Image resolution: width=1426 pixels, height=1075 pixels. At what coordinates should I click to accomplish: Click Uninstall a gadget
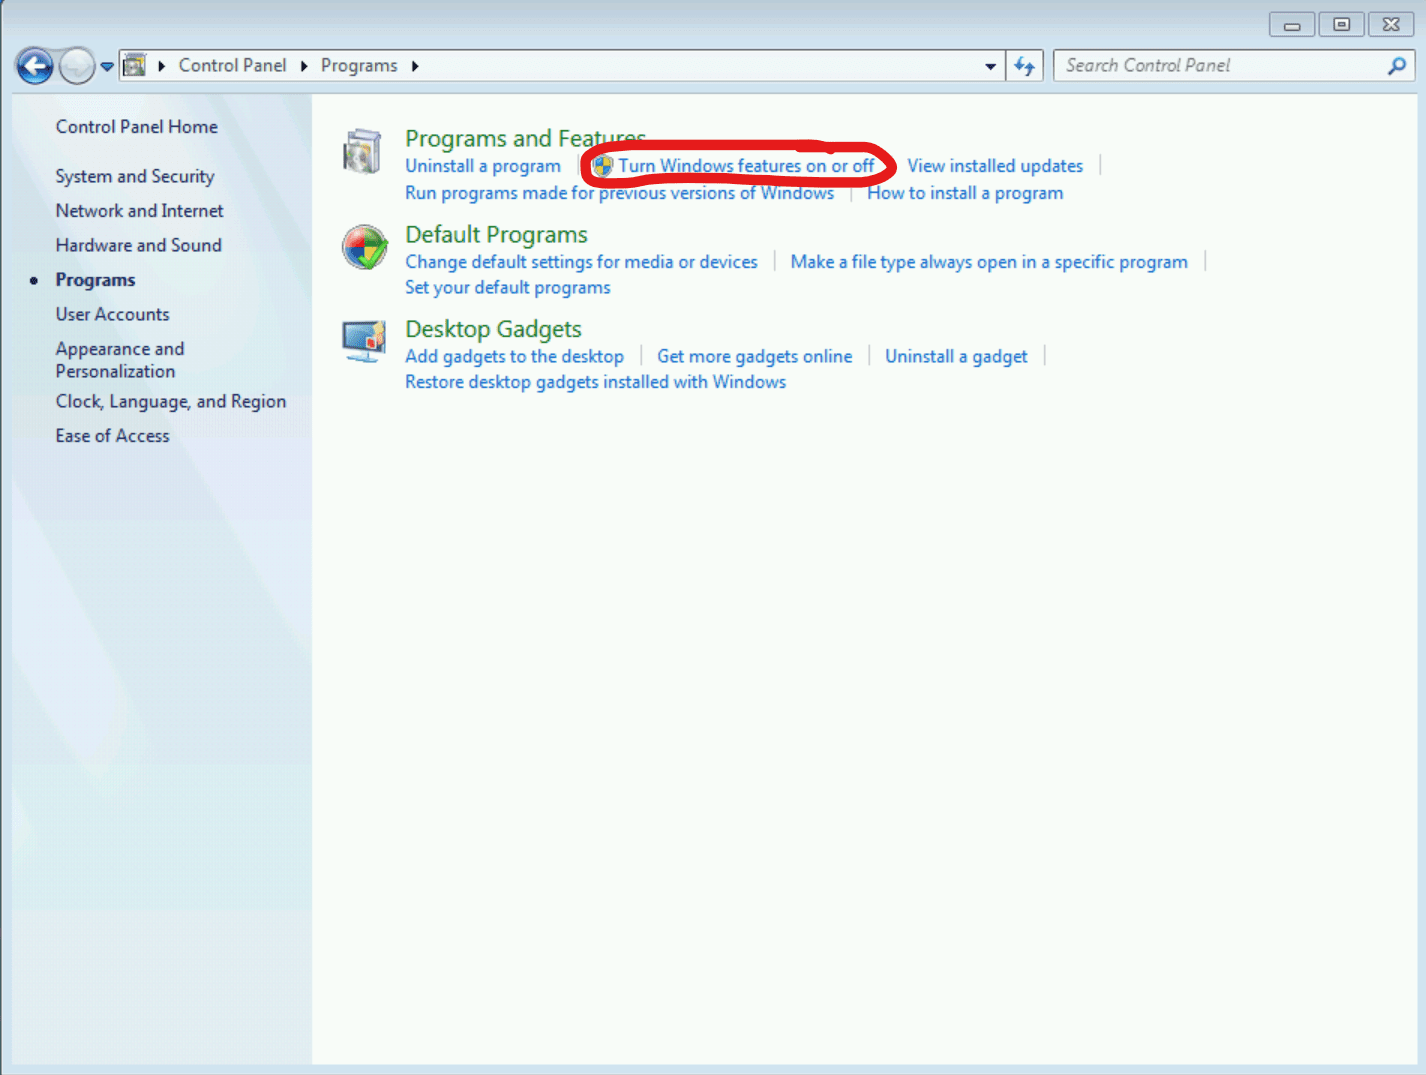pyautogui.click(x=956, y=357)
